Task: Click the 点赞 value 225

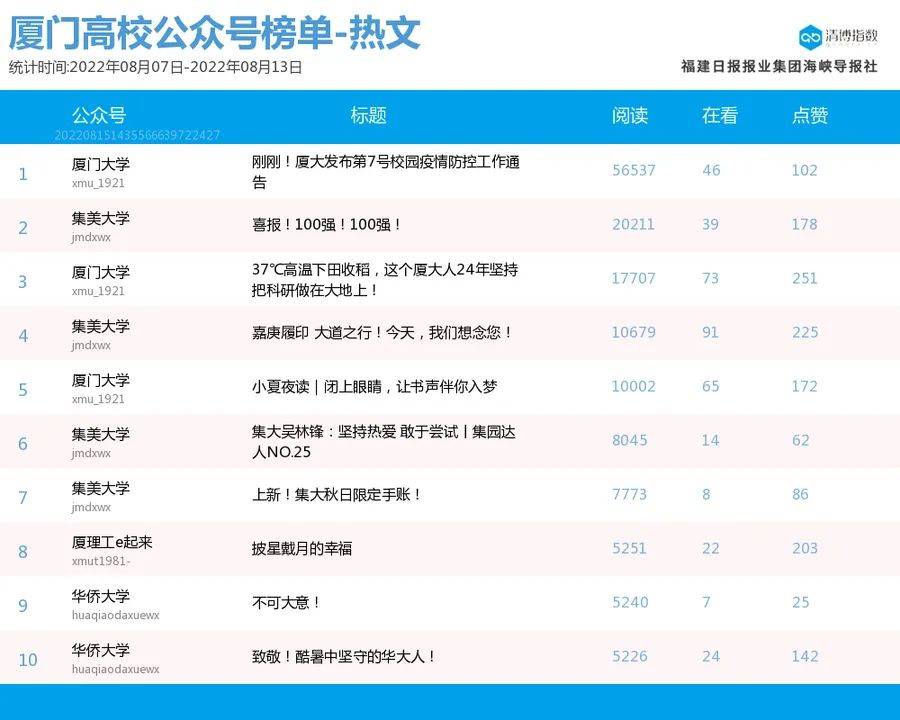Action: [x=805, y=332]
